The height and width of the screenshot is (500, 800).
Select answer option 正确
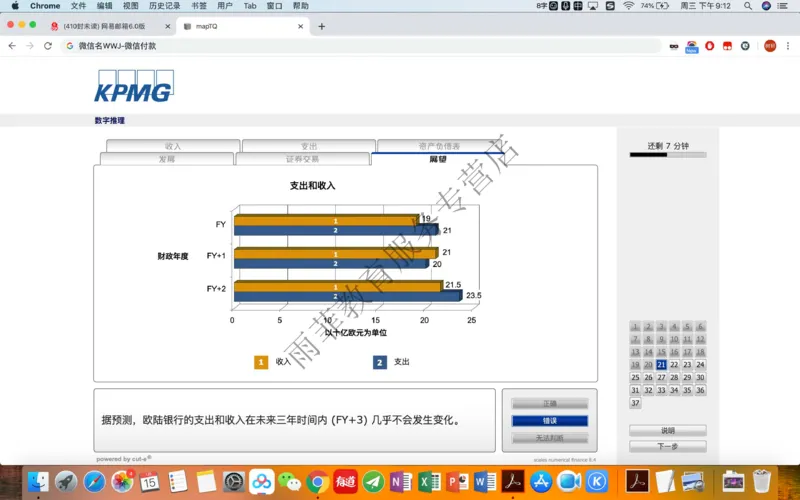click(x=550, y=404)
